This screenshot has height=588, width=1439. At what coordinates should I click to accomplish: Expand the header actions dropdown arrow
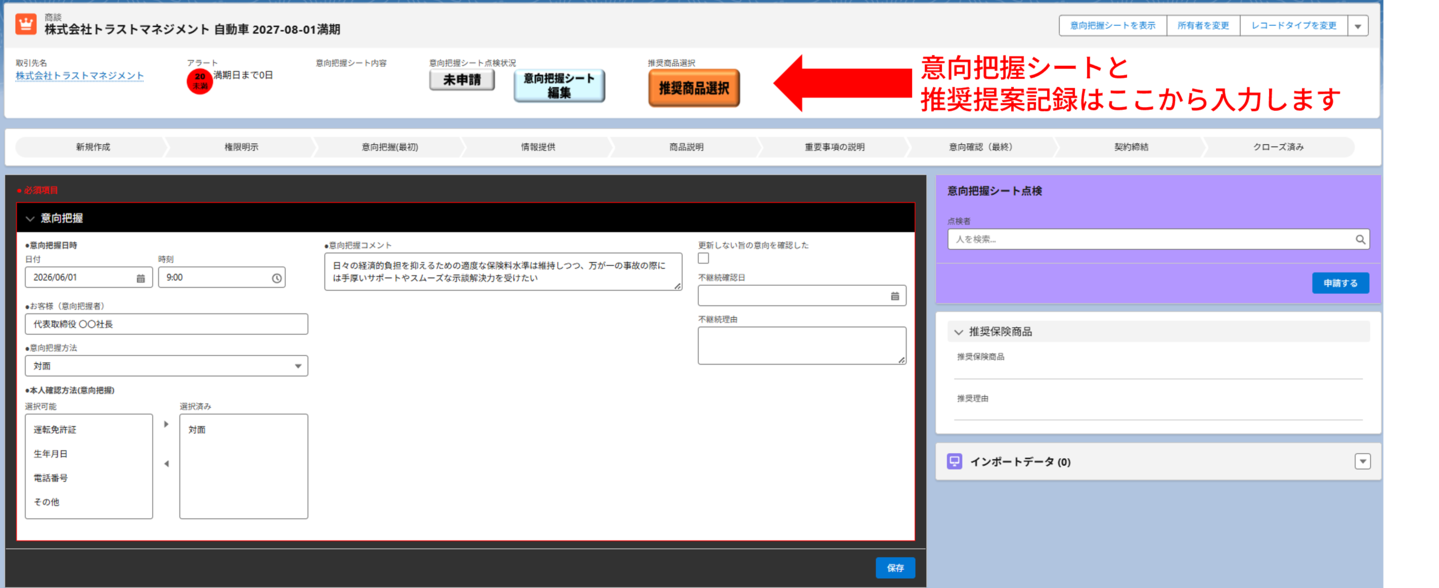[1358, 26]
